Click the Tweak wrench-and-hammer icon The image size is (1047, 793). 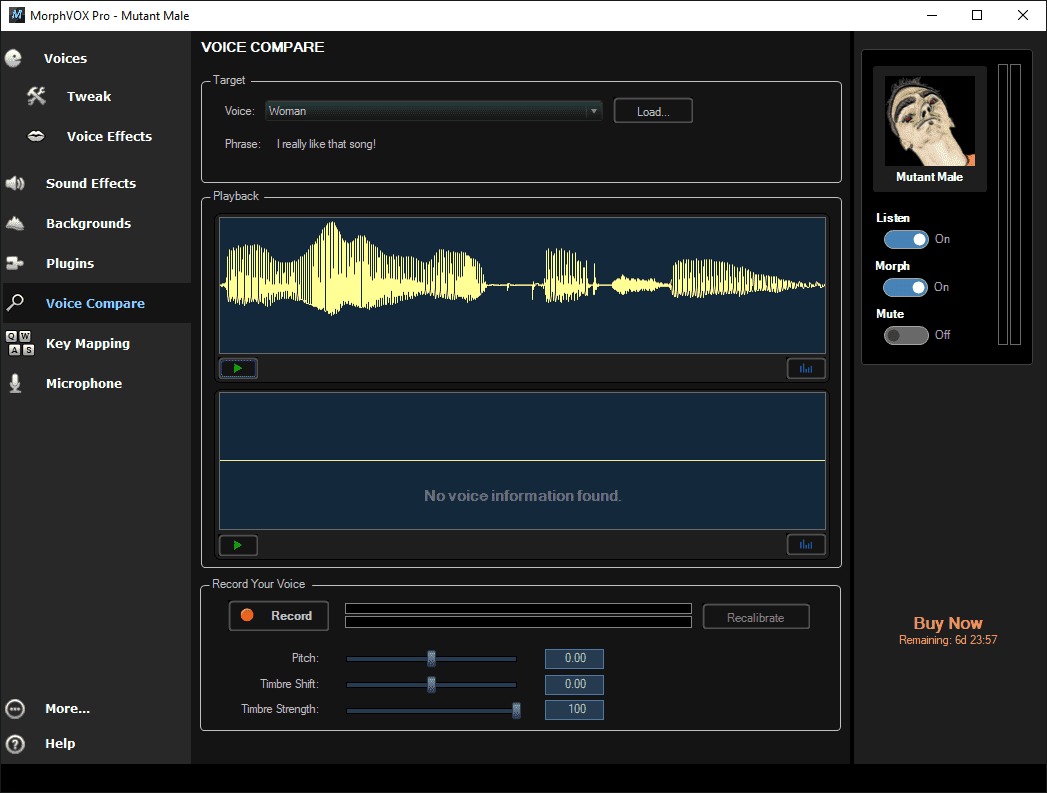click(37, 96)
